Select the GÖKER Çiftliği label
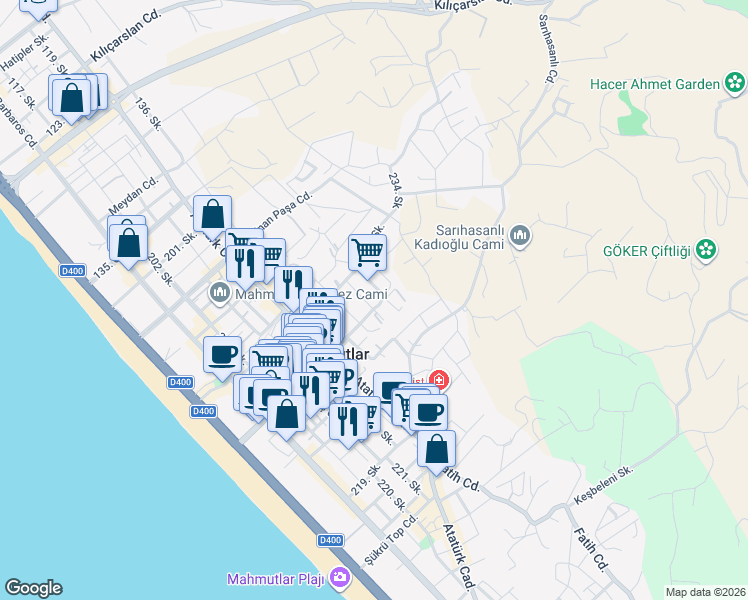The width and height of the screenshot is (748, 600). pos(647,251)
